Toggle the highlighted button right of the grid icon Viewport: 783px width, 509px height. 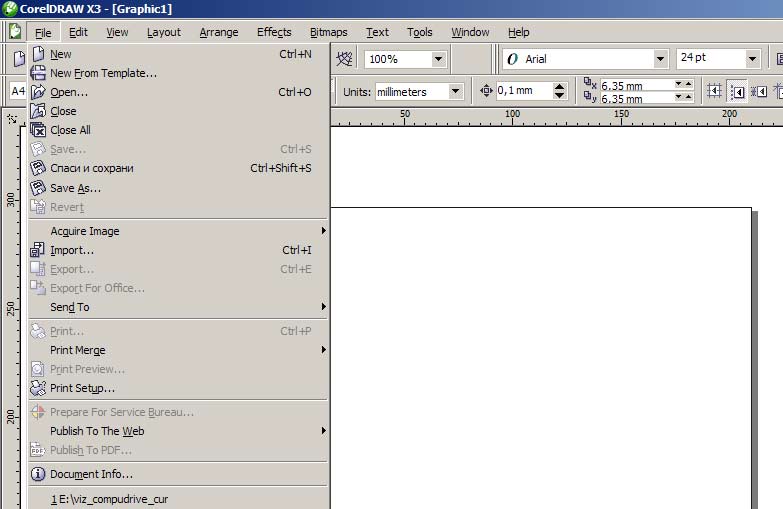coord(737,91)
